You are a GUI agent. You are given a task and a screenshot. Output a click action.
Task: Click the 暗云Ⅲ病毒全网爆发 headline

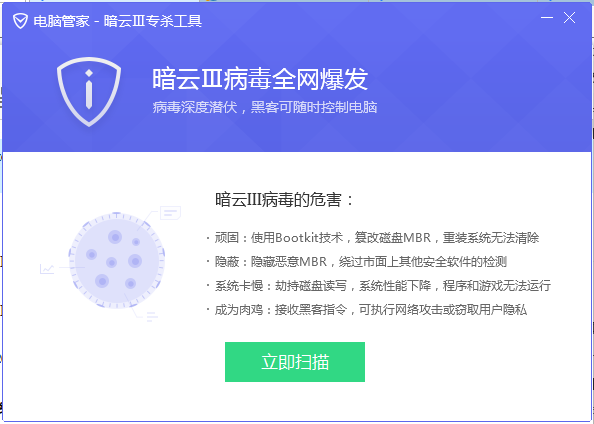(260, 79)
